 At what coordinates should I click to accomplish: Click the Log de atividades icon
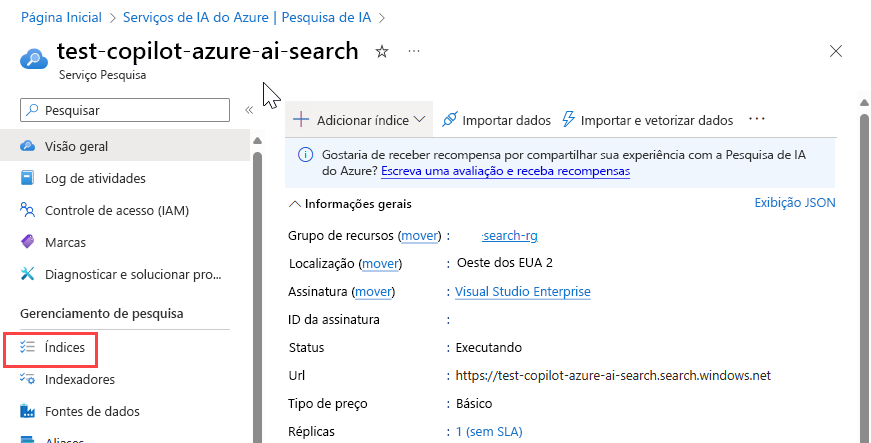coord(27,178)
